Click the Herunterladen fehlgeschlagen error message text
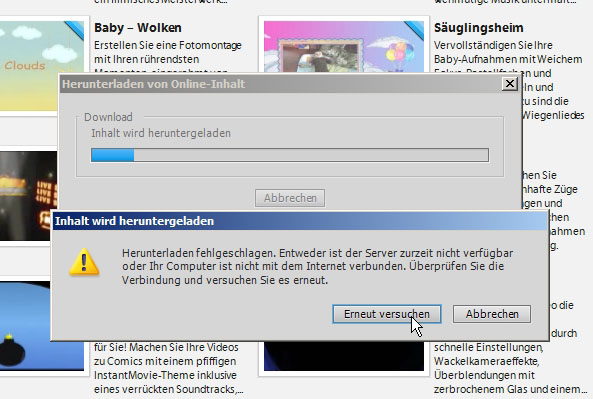The width and height of the screenshot is (593, 399). 317,267
